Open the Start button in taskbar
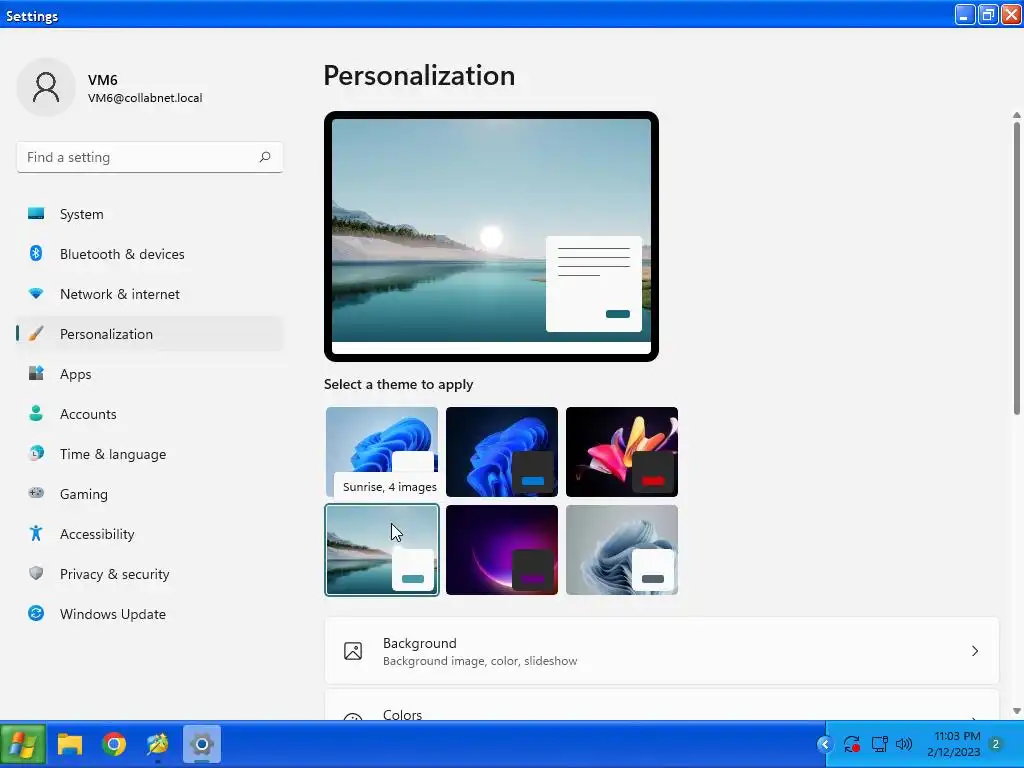Screen dimensions: 1024x768 (23, 744)
